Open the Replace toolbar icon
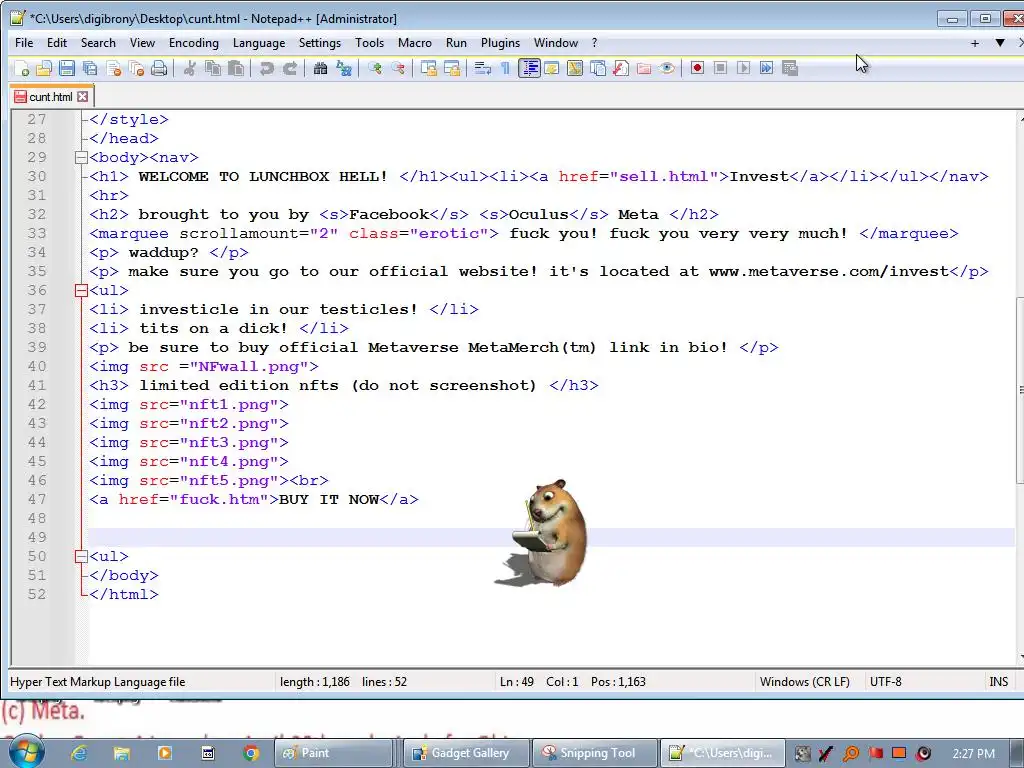This screenshot has width=1024, height=768. (x=344, y=68)
